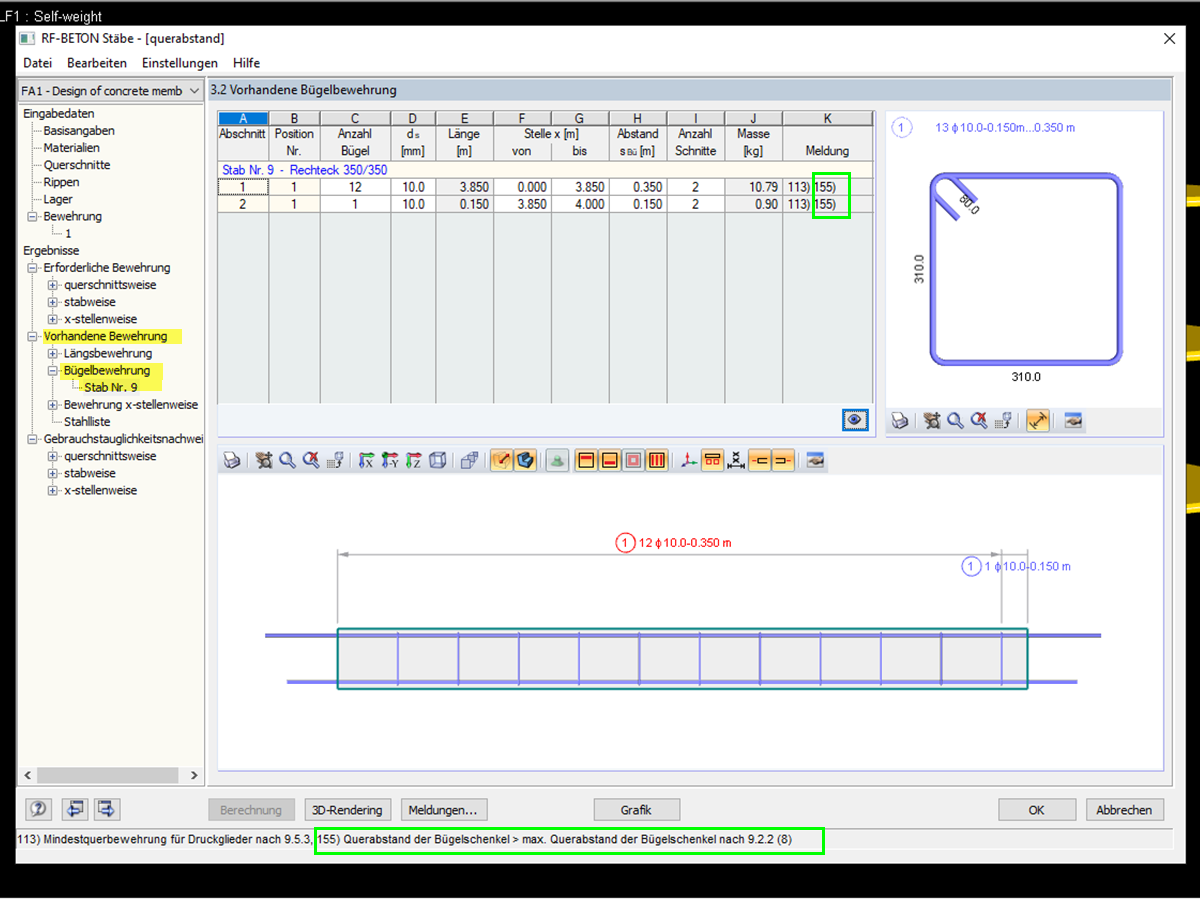Select Basisangaben in the tree
The height and width of the screenshot is (900, 1200).
click(79, 131)
